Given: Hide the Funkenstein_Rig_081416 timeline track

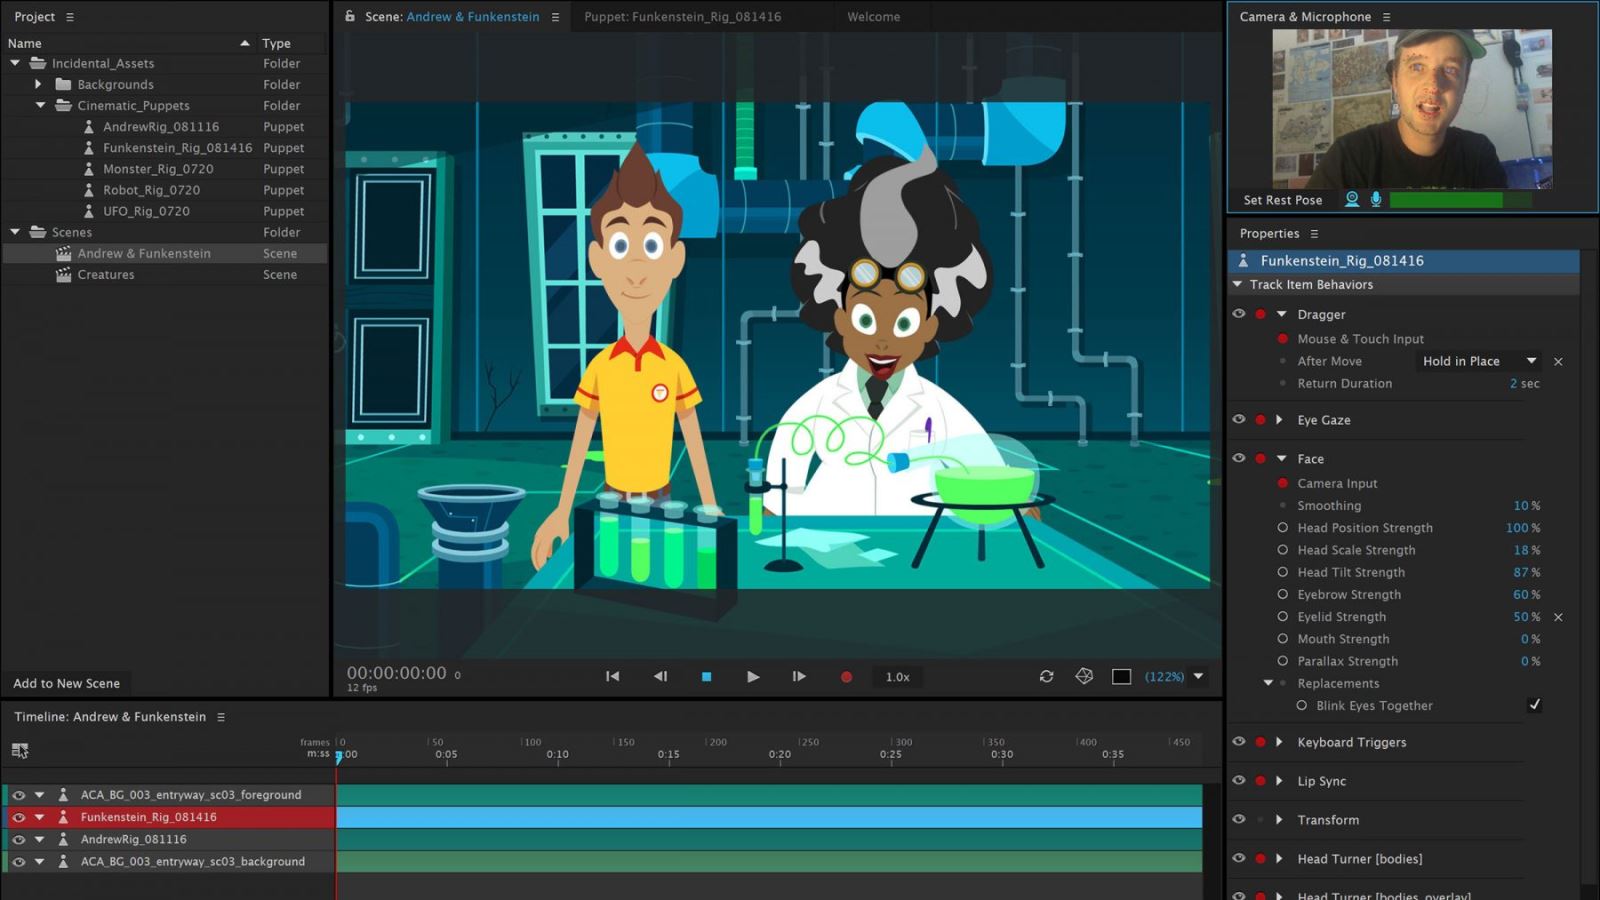Looking at the screenshot, I should click(18, 817).
